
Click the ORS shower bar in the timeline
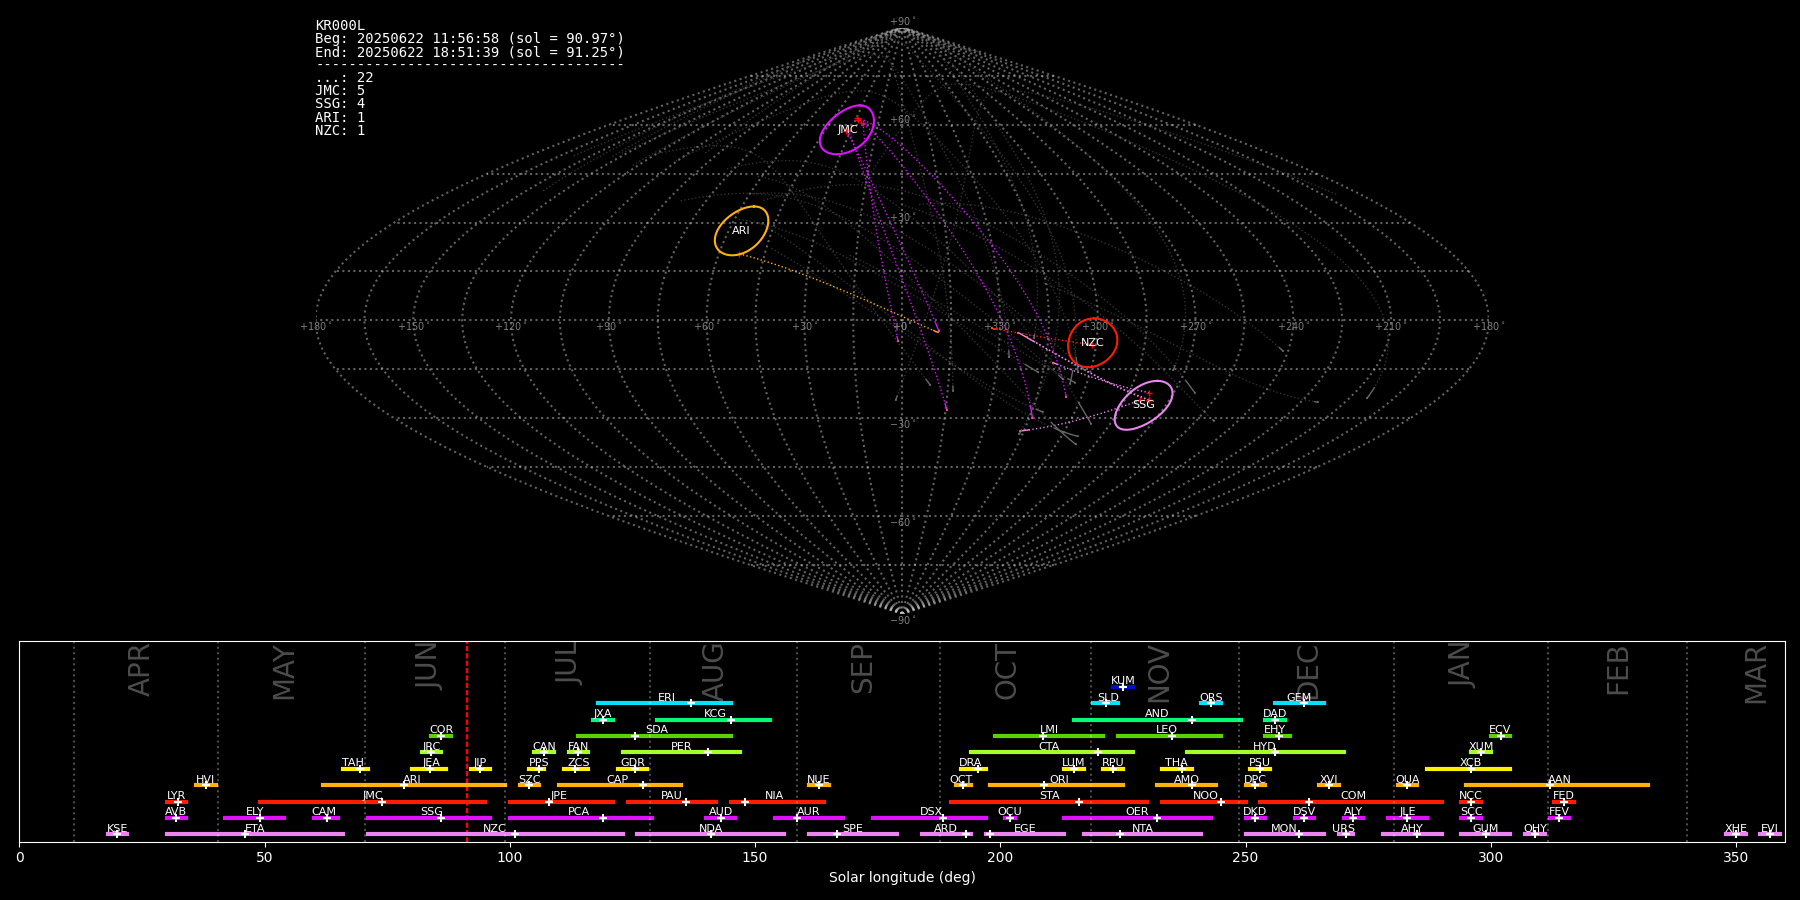pyautogui.click(x=1211, y=703)
